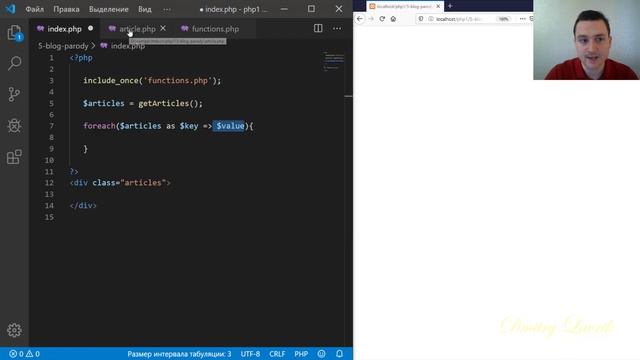Change PHP language mode
The image size is (640, 360).
[301, 354]
